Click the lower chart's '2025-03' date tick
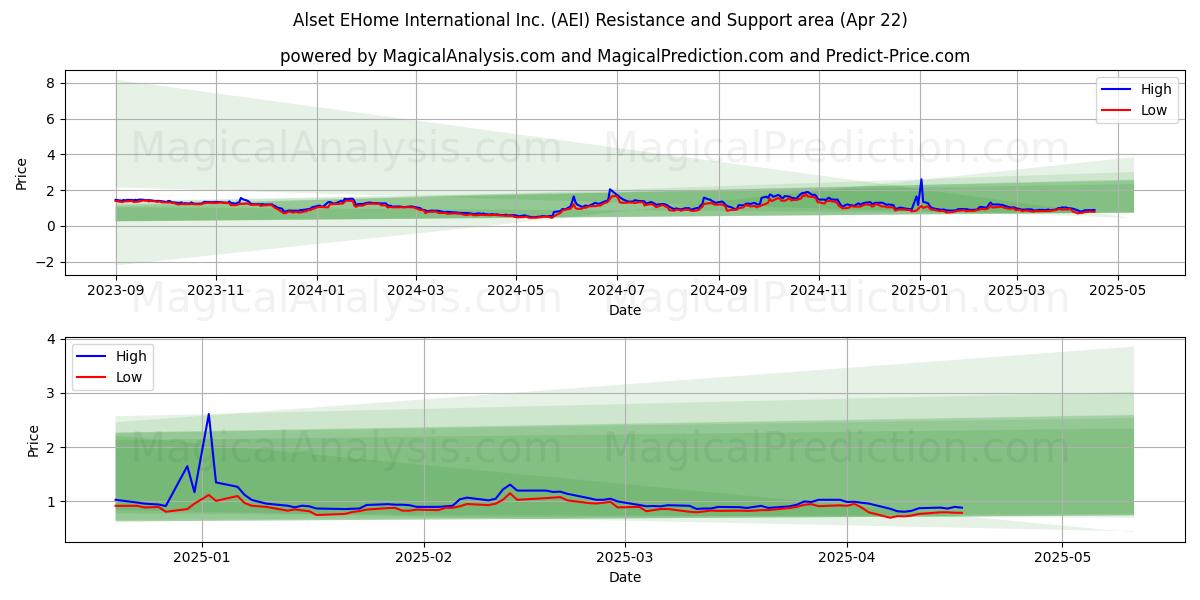This screenshot has width=1200, height=600. pyautogui.click(x=625, y=557)
